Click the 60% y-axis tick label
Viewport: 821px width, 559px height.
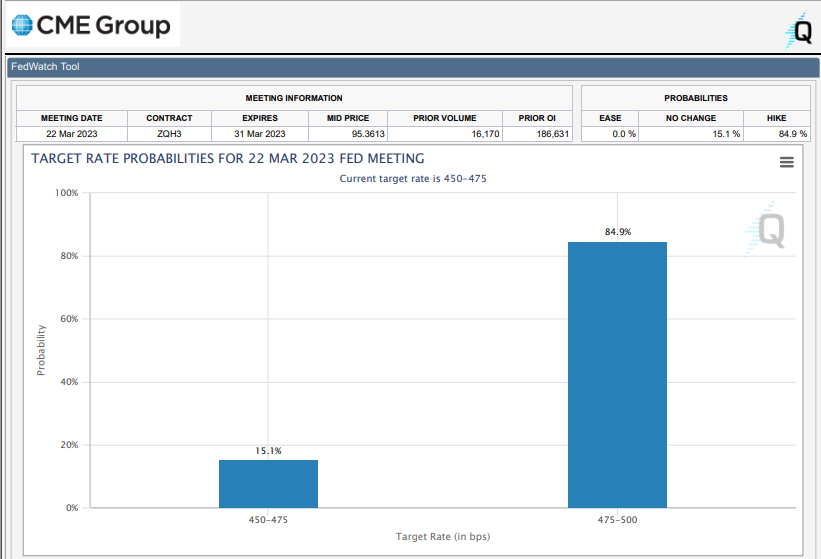69,319
